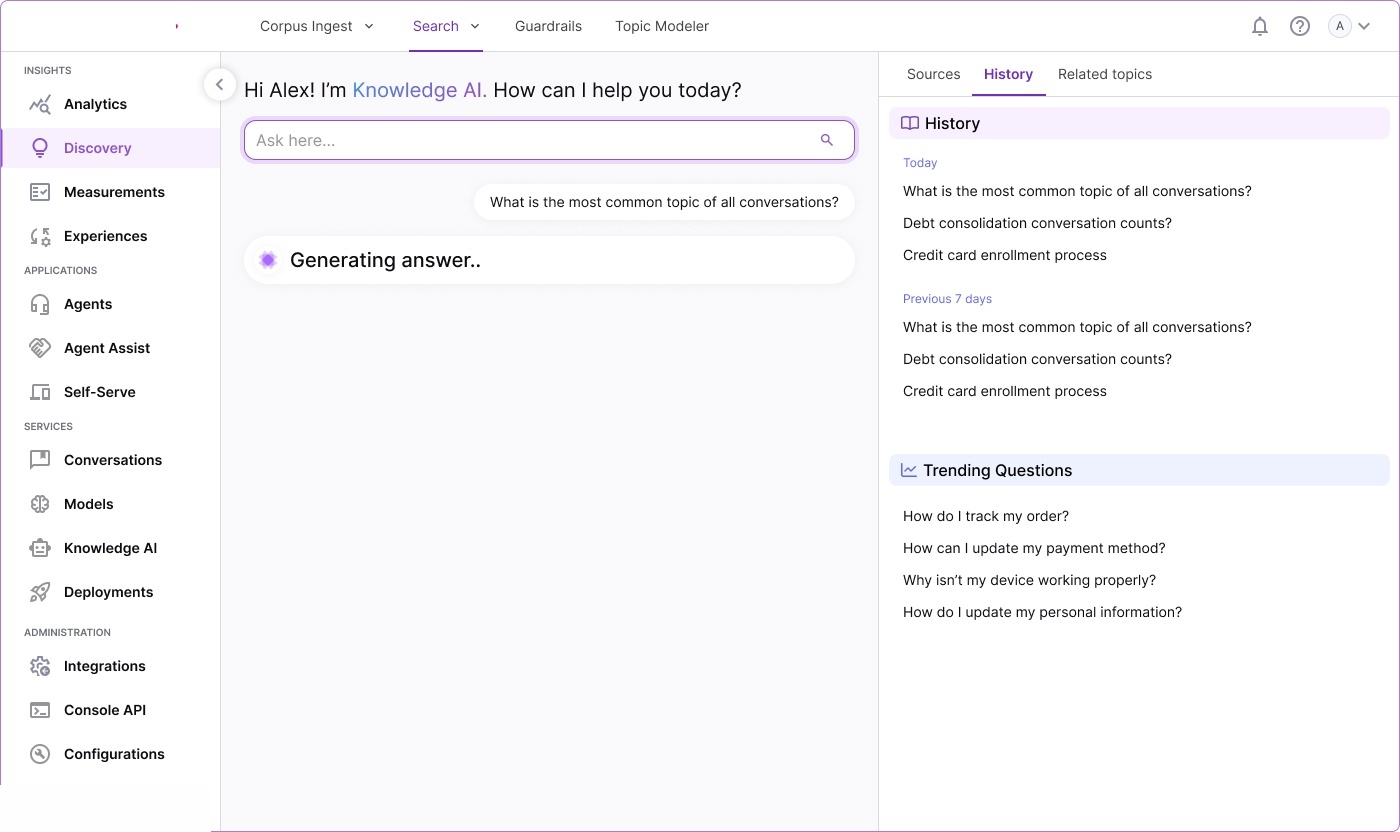
Task: Go to Agent Assist in sidebar
Action: 107,348
